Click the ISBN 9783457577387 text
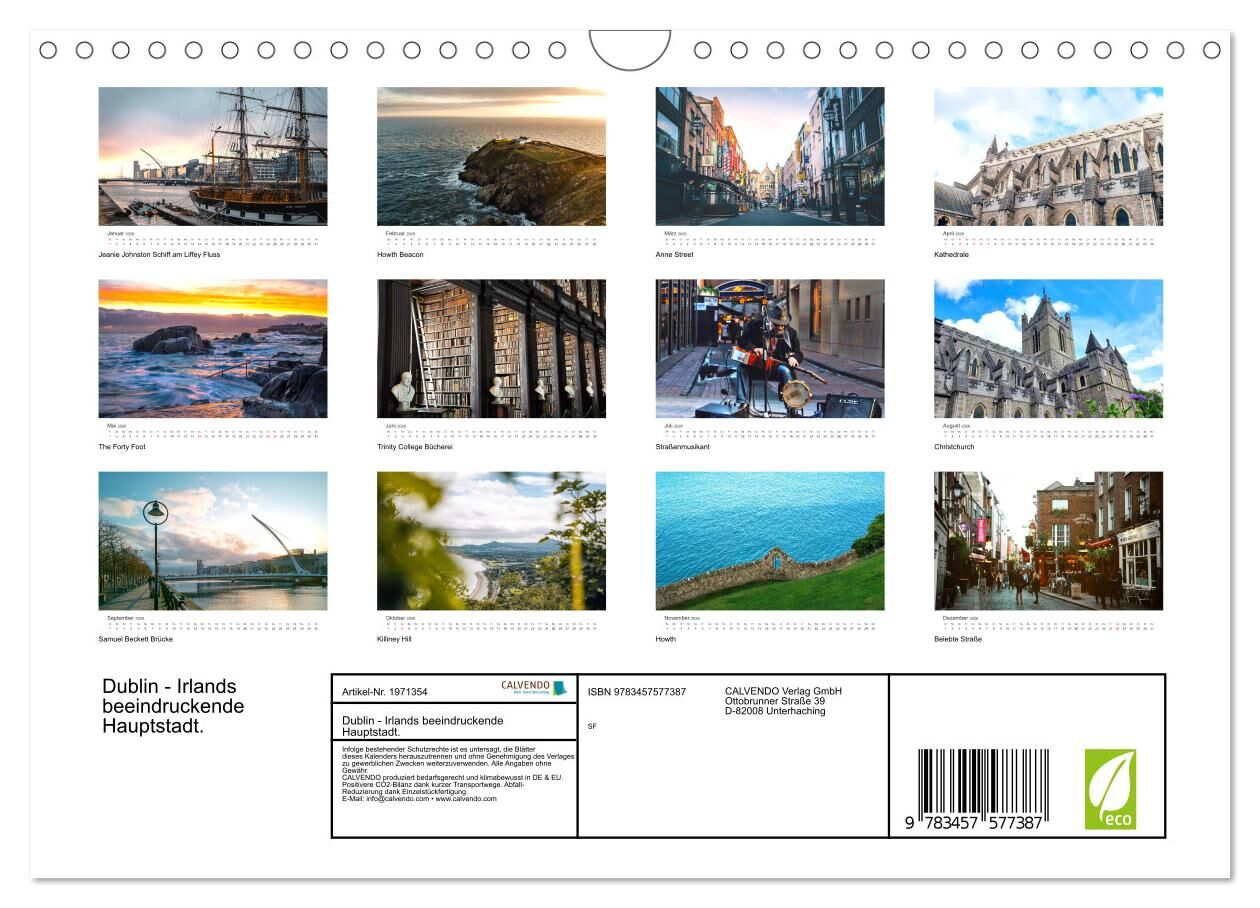1260x908 pixels. (637, 692)
